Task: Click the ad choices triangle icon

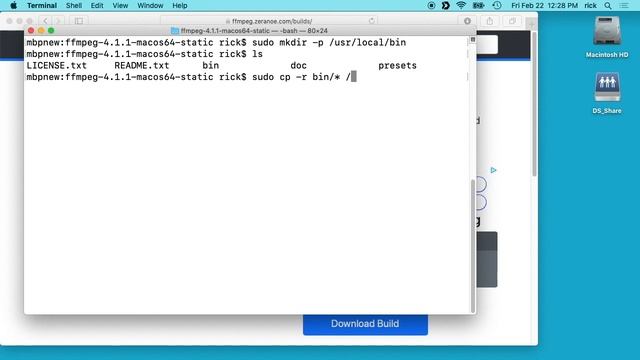Action: click(x=493, y=170)
